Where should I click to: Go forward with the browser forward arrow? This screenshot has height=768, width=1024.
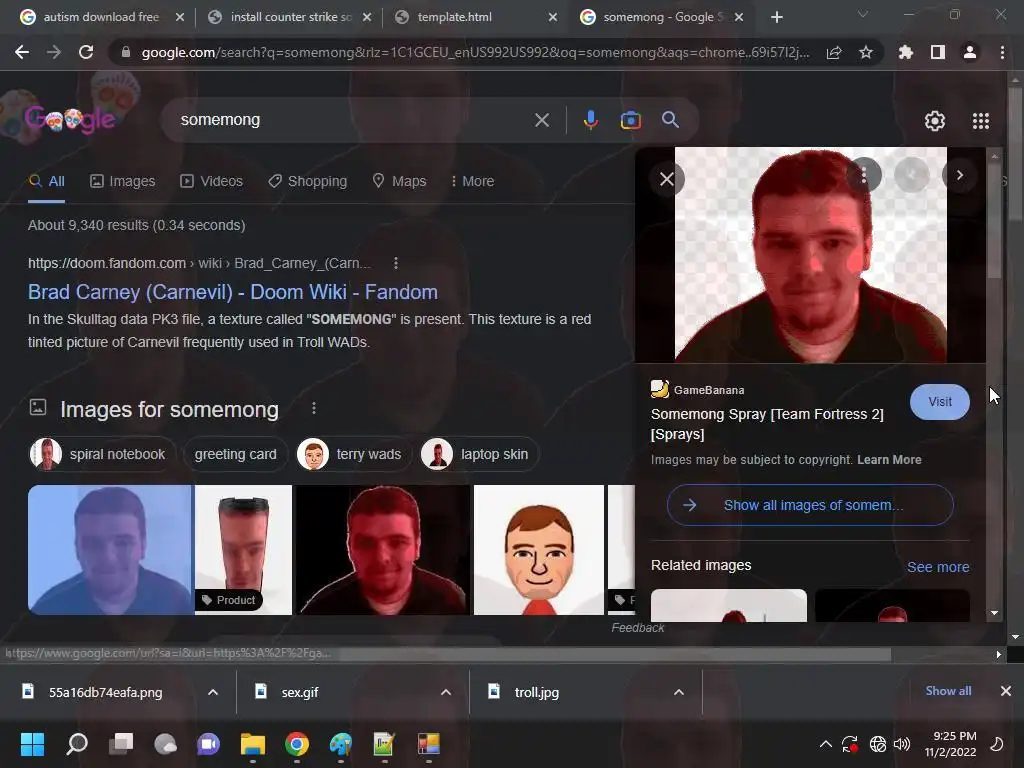click(x=54, y=52)
